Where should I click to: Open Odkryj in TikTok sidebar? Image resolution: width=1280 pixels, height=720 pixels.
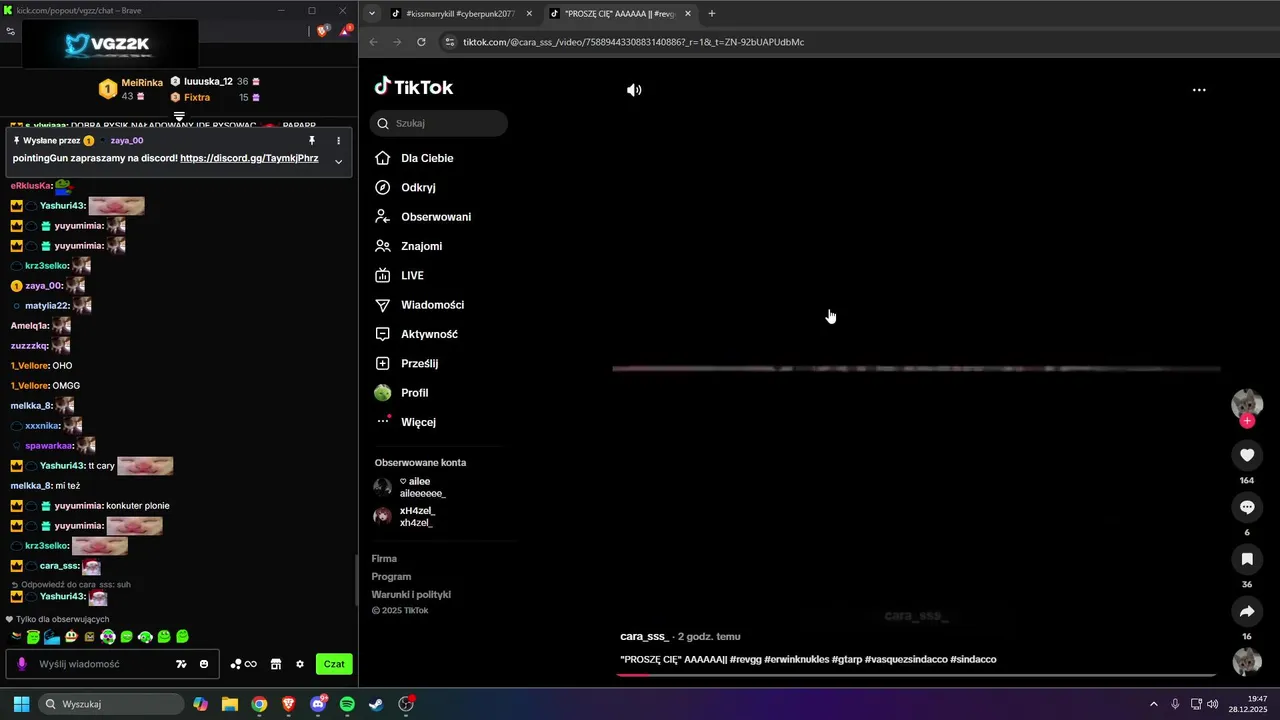(418, 187)
